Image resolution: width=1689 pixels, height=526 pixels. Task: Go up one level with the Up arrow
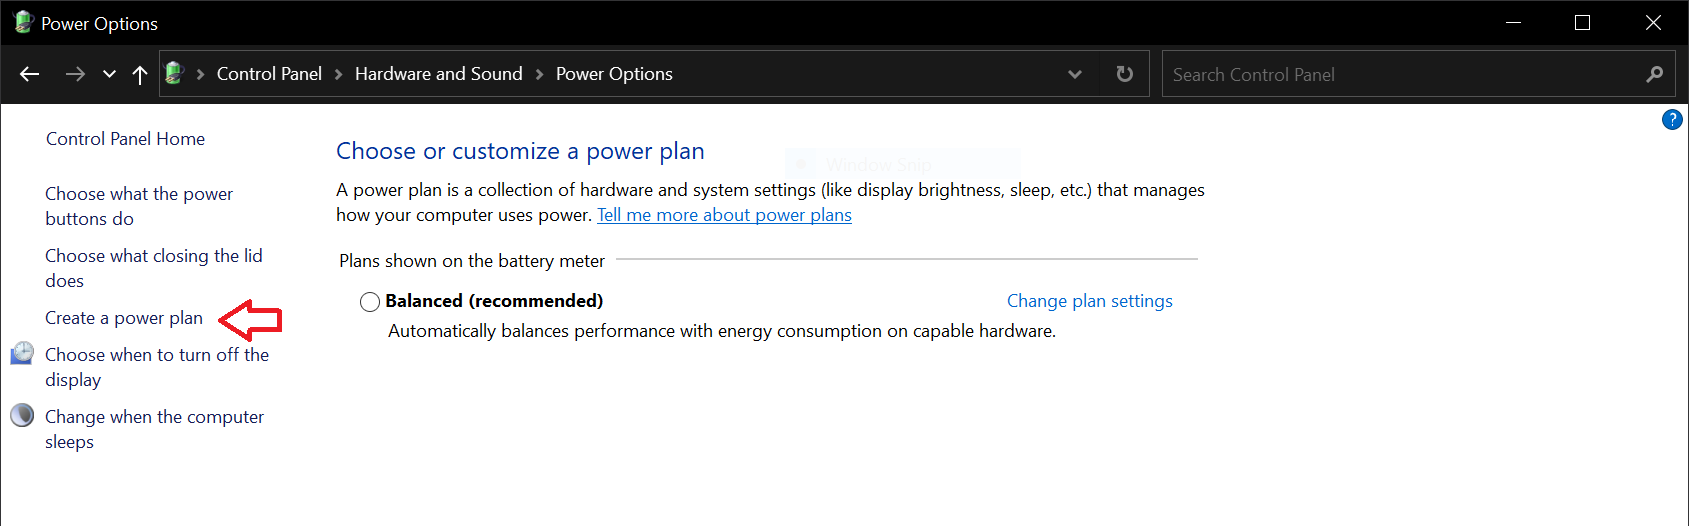[x=140, y=74]
